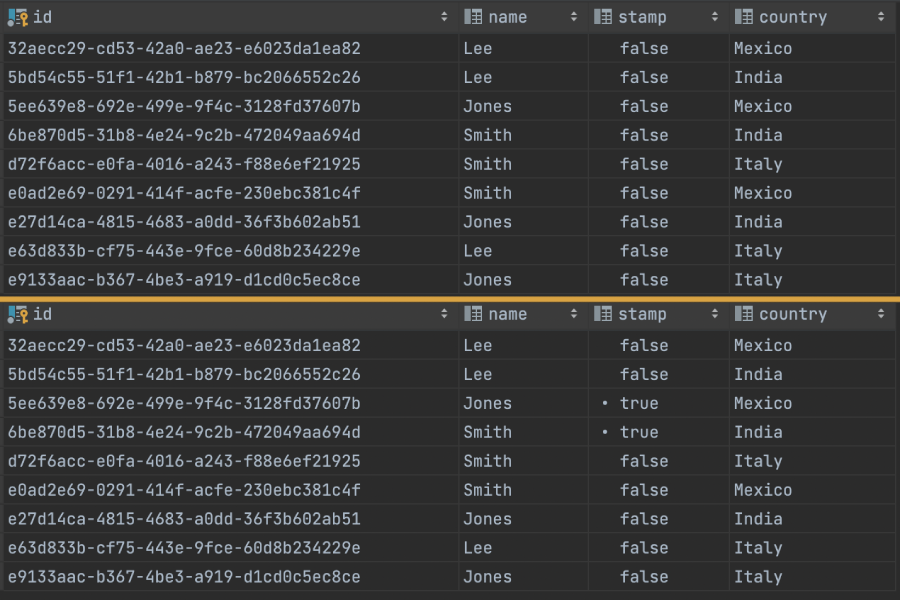Click the true stamp in lower table 6be870d5 row
Image resolution: width=900 pixels, height=600 pixels.
point(639,432)
